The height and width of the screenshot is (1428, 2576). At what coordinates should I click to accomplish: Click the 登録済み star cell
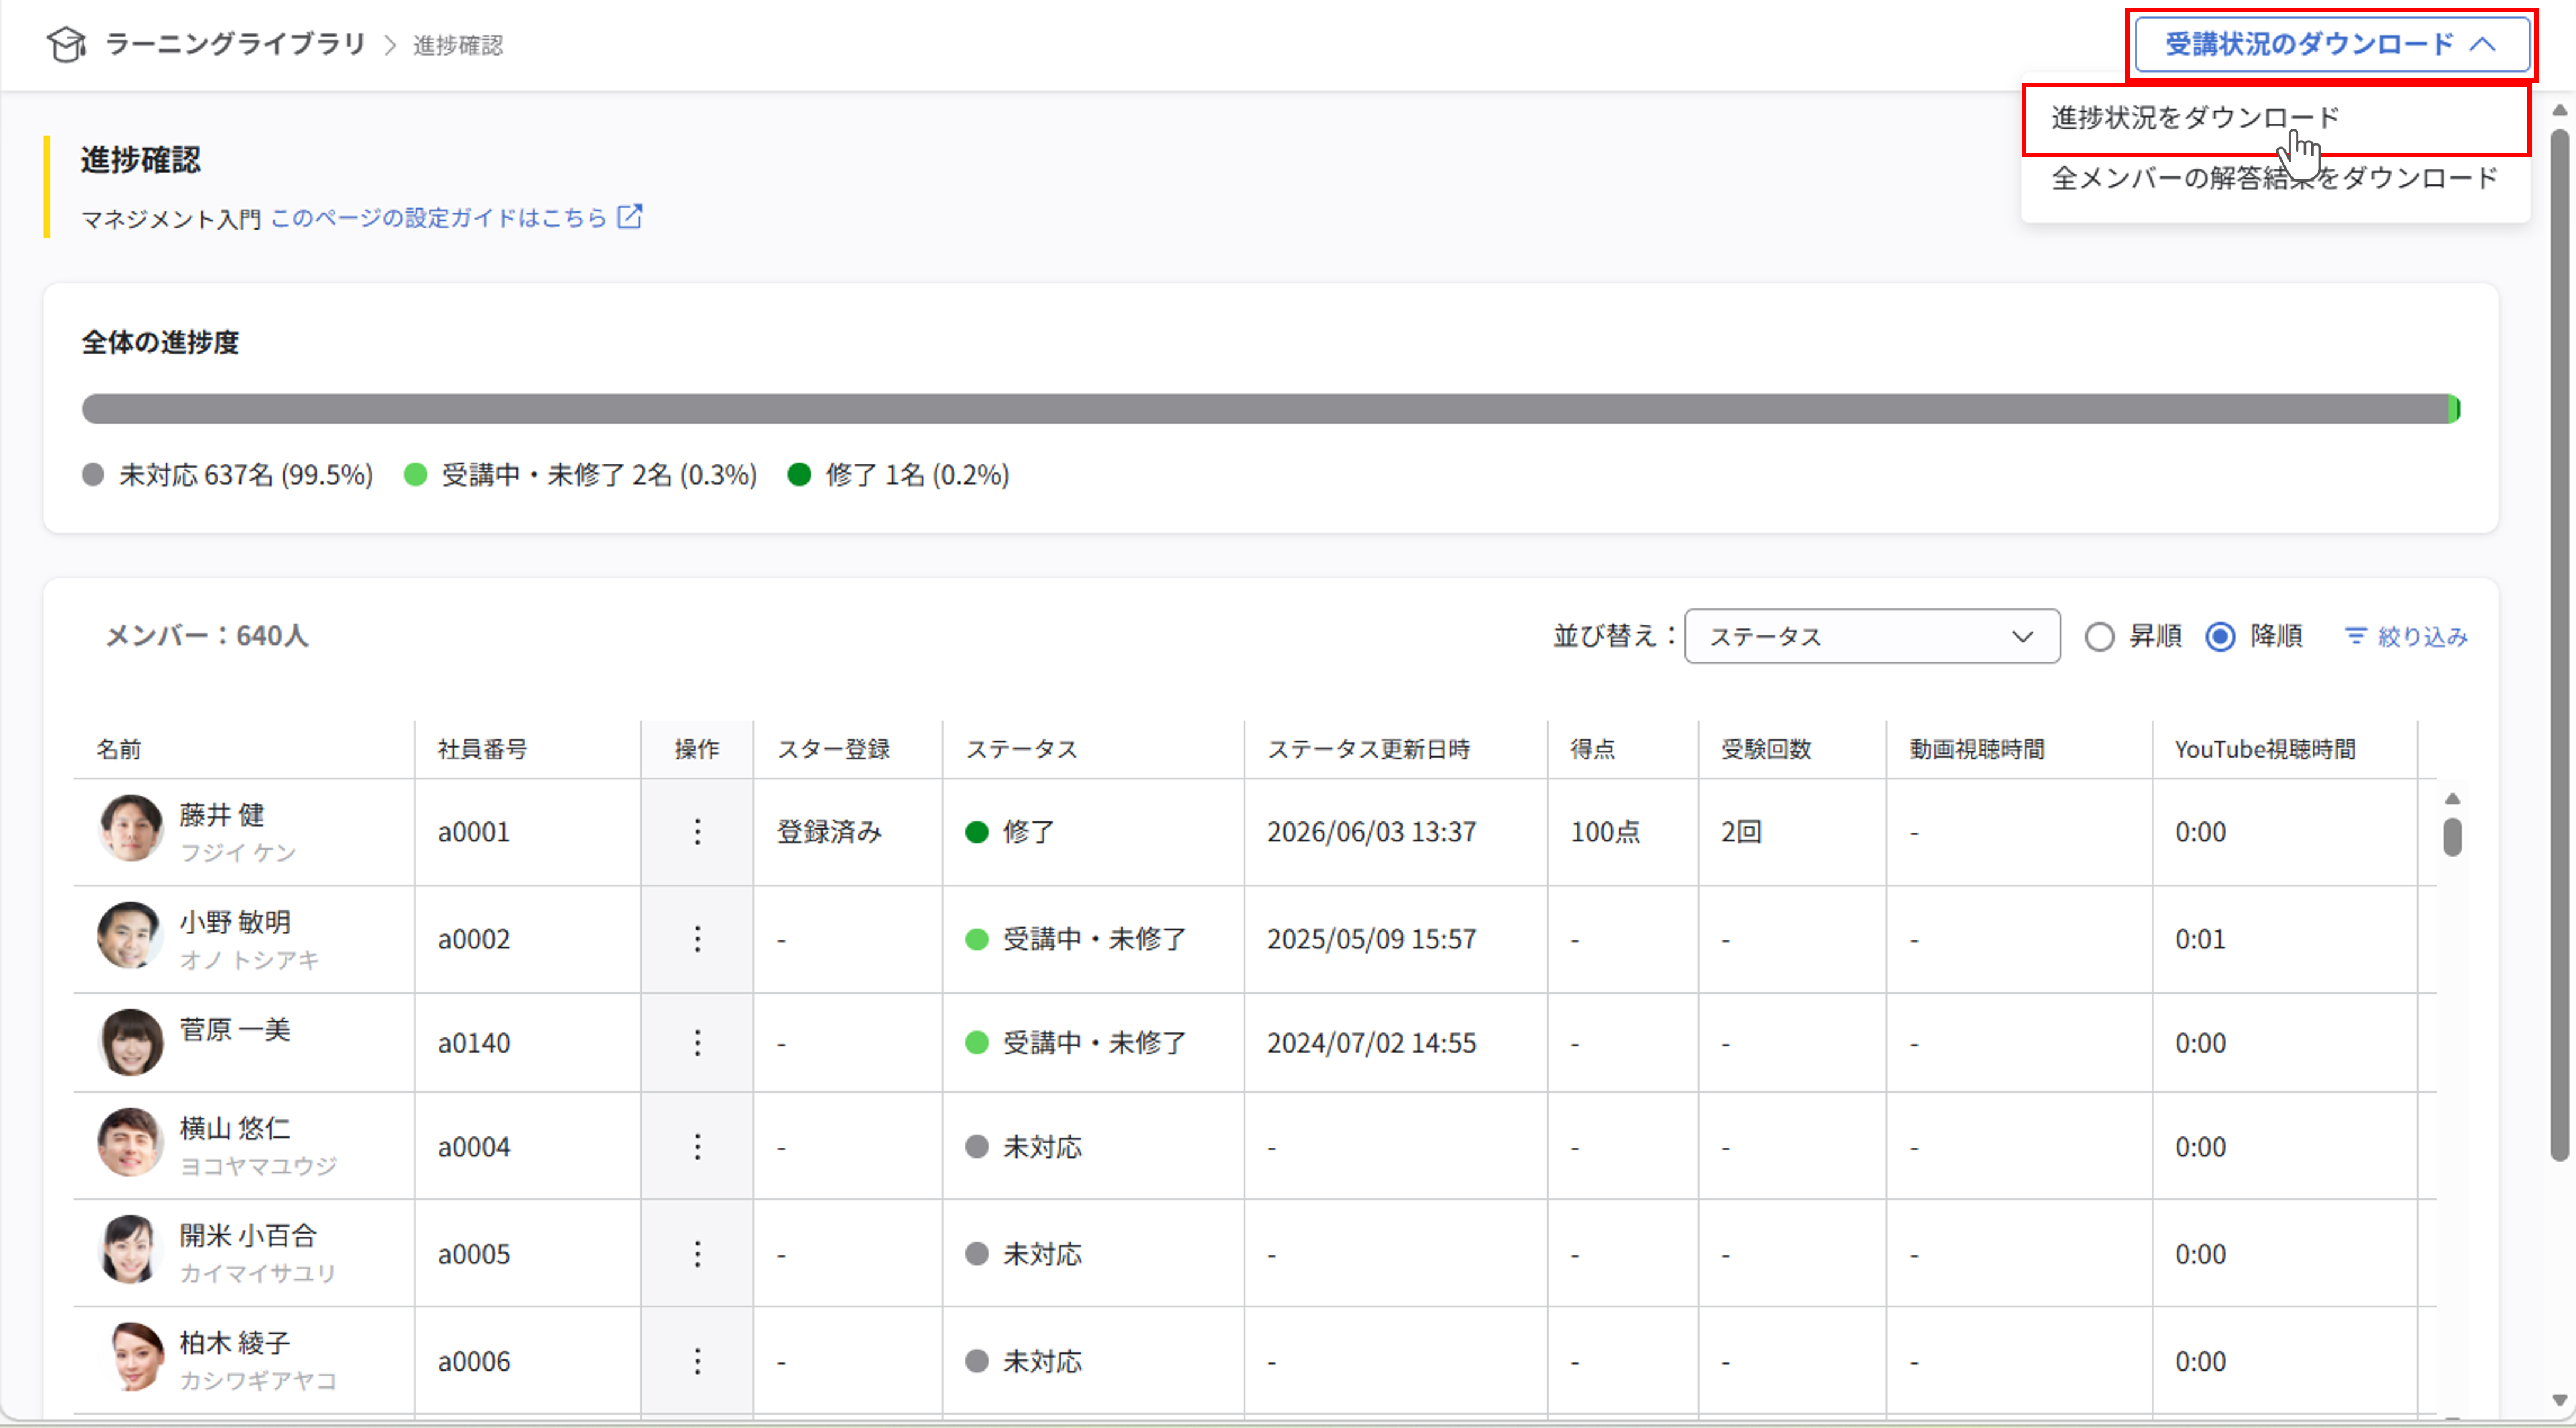829,831
